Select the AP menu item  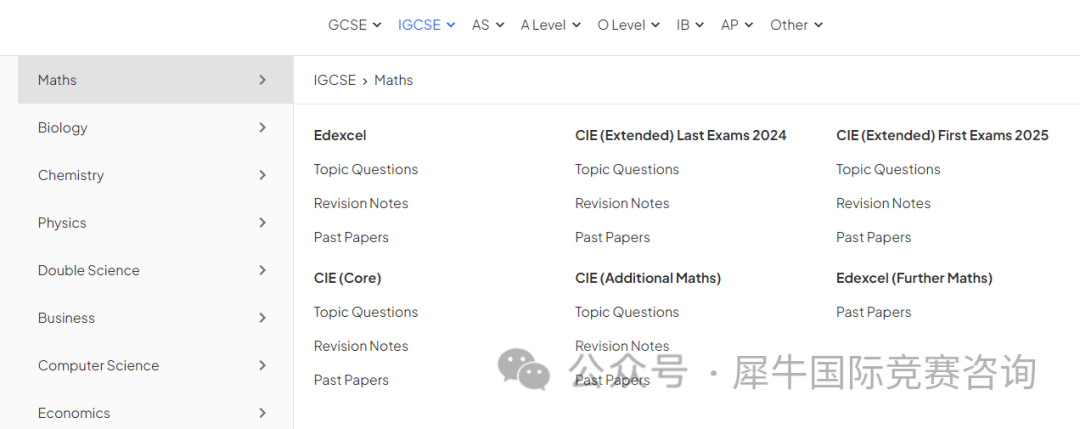click(x=737, y=25)
